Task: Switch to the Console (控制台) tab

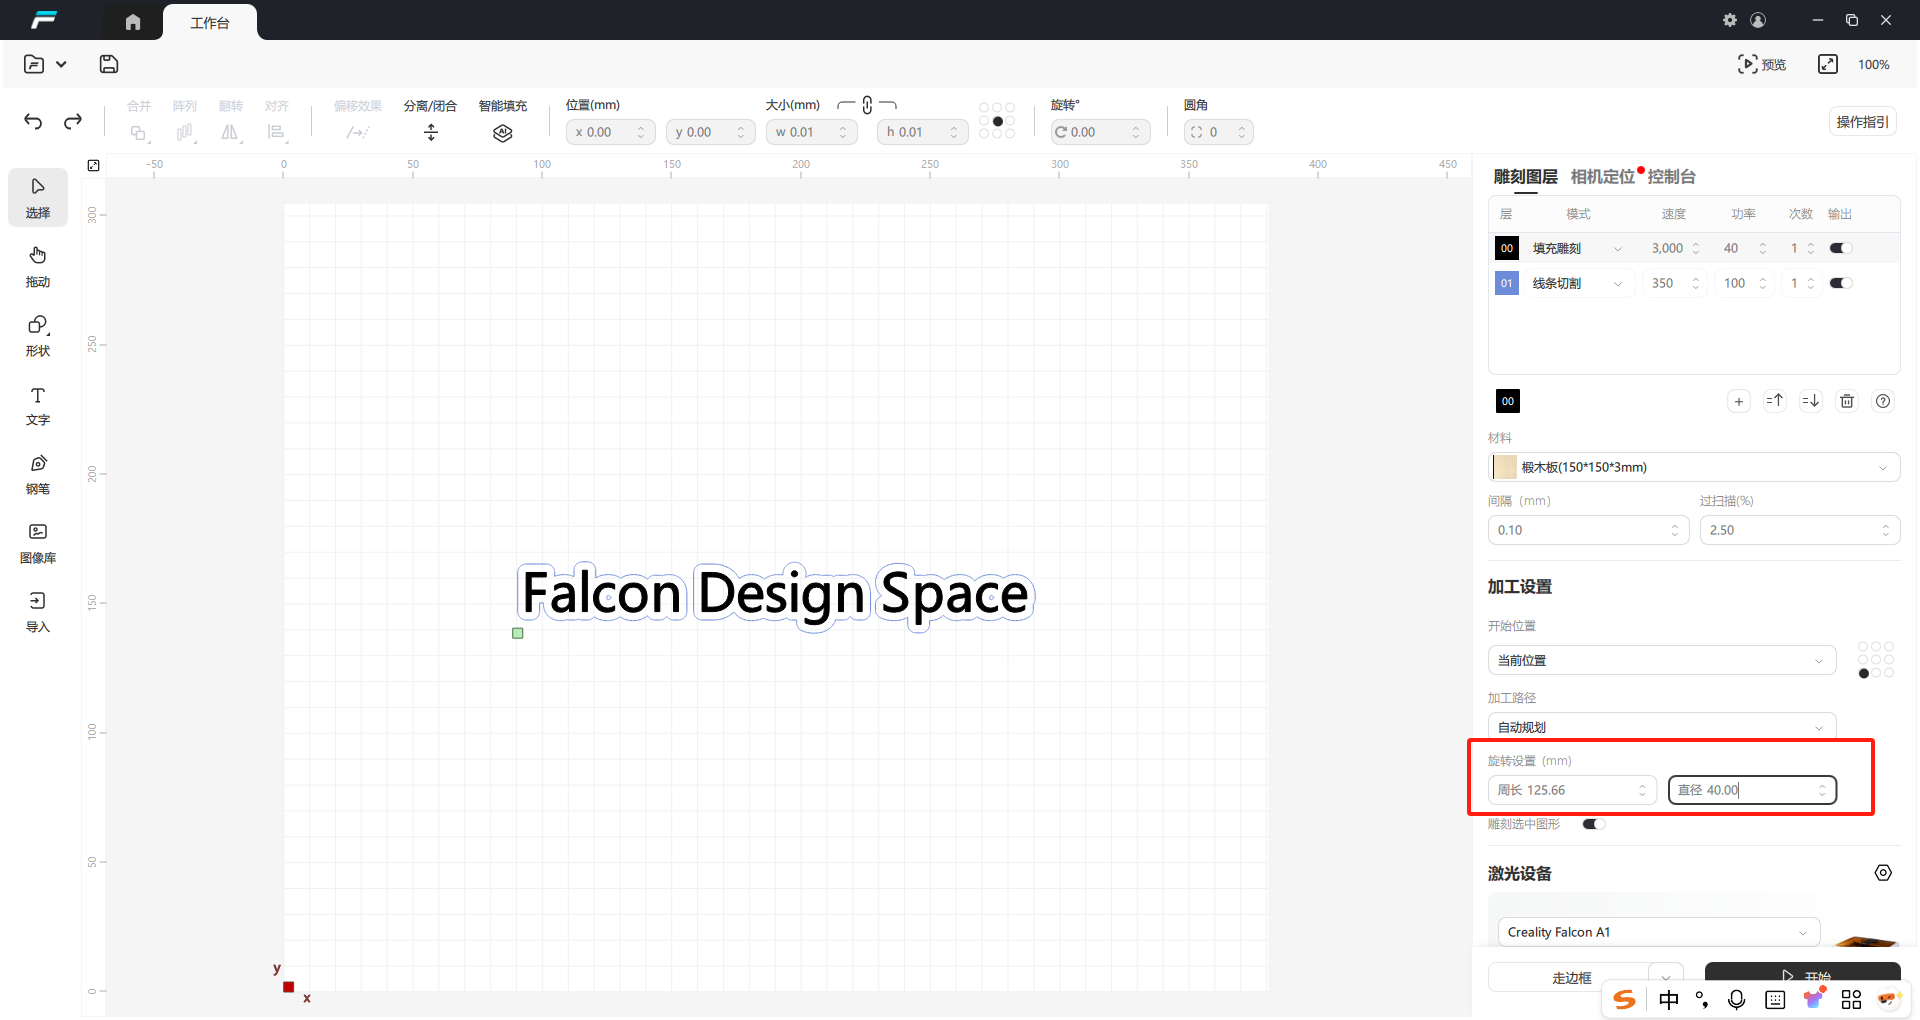Action: (1671, 177)
